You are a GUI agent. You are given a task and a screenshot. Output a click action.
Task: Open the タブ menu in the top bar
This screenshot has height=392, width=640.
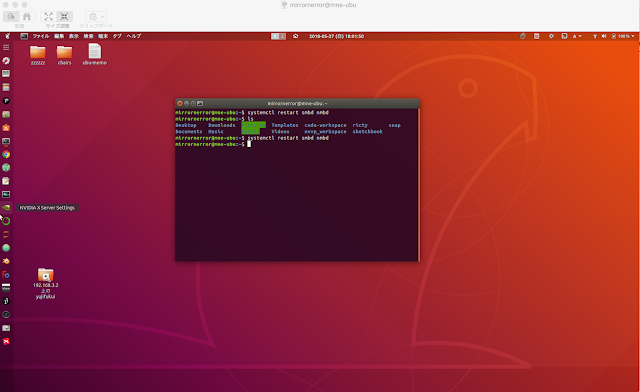[x=117, y=36]
